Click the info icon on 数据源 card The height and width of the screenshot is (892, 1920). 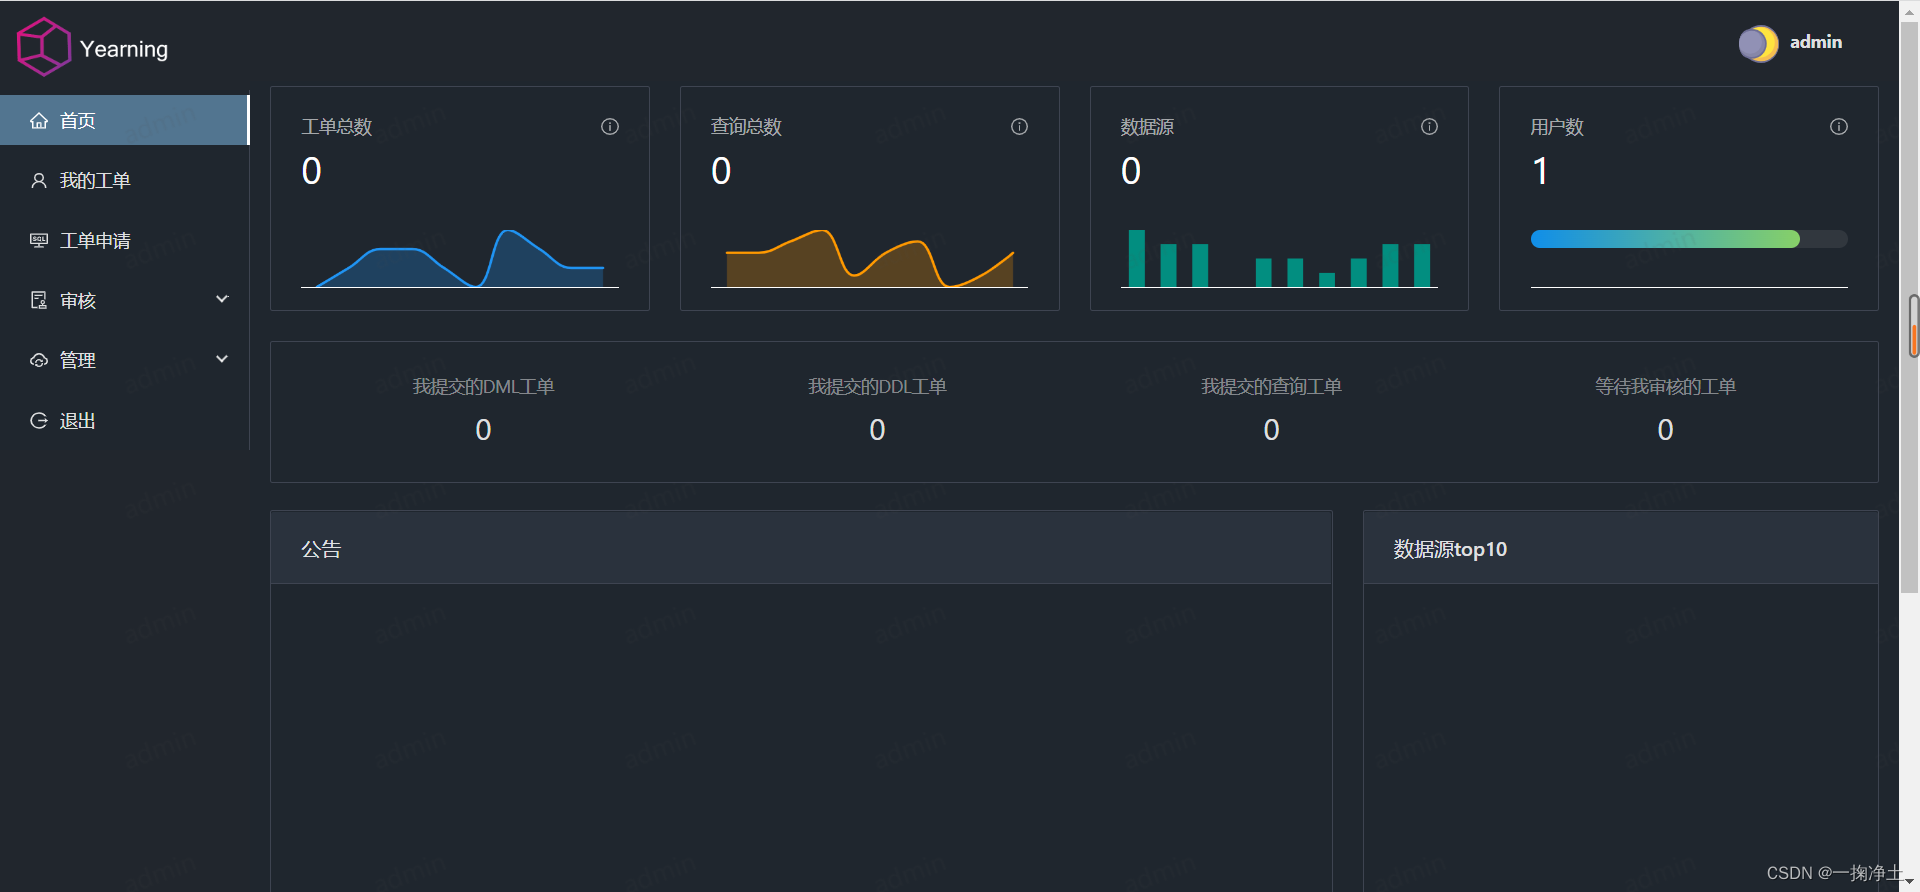pos(1429,127)
